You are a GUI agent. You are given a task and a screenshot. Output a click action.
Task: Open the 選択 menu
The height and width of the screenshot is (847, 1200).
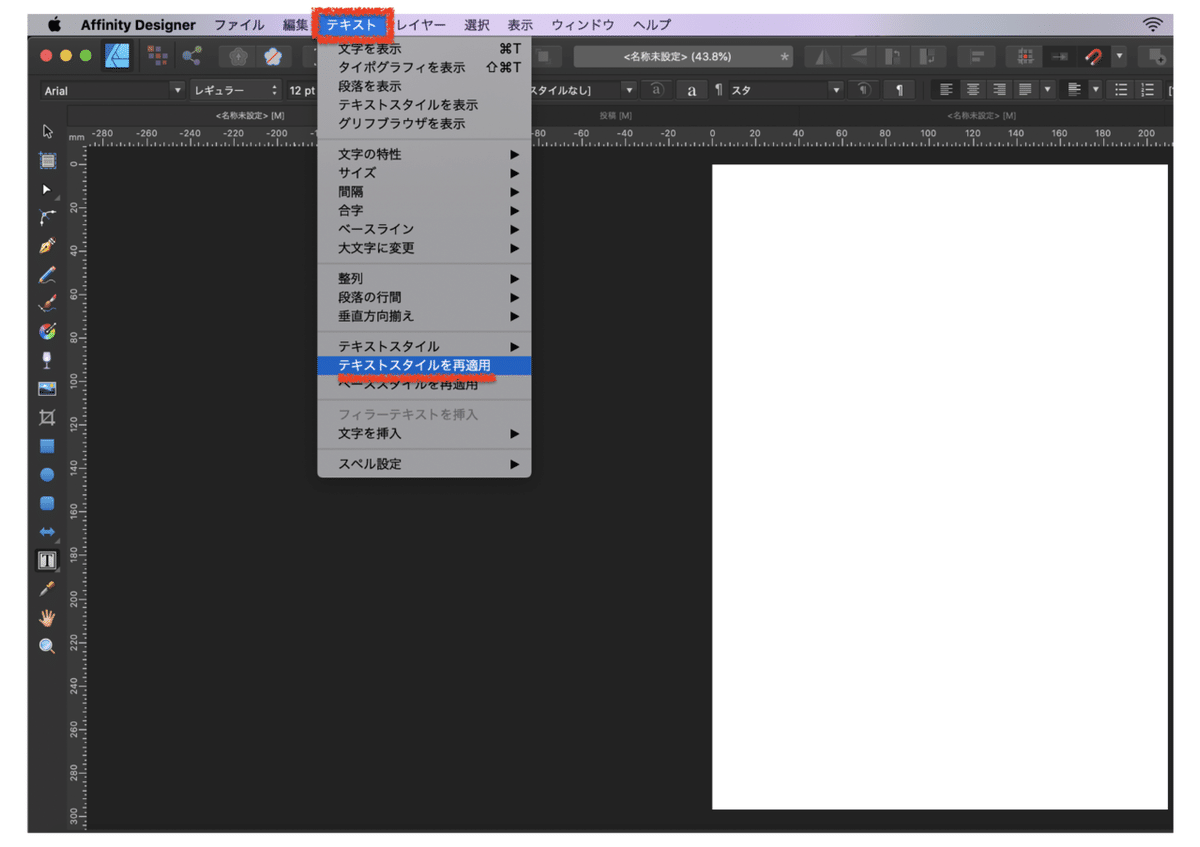(x=477, y=24)
